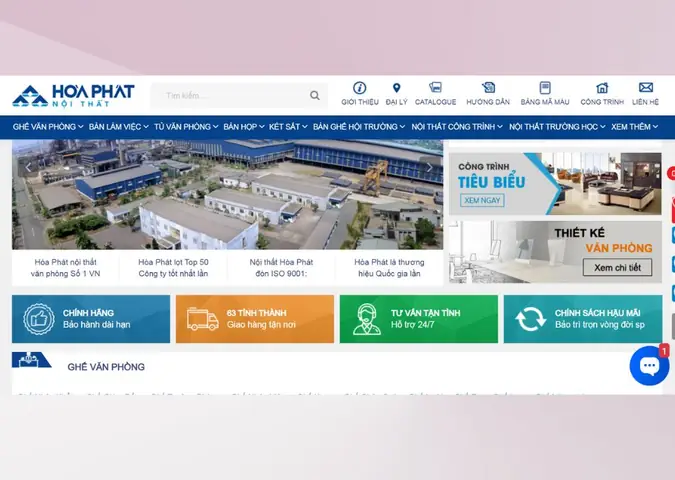The image size is (675, 480).
Task: Go to next banner slide arrow
Action: point(429,167)
